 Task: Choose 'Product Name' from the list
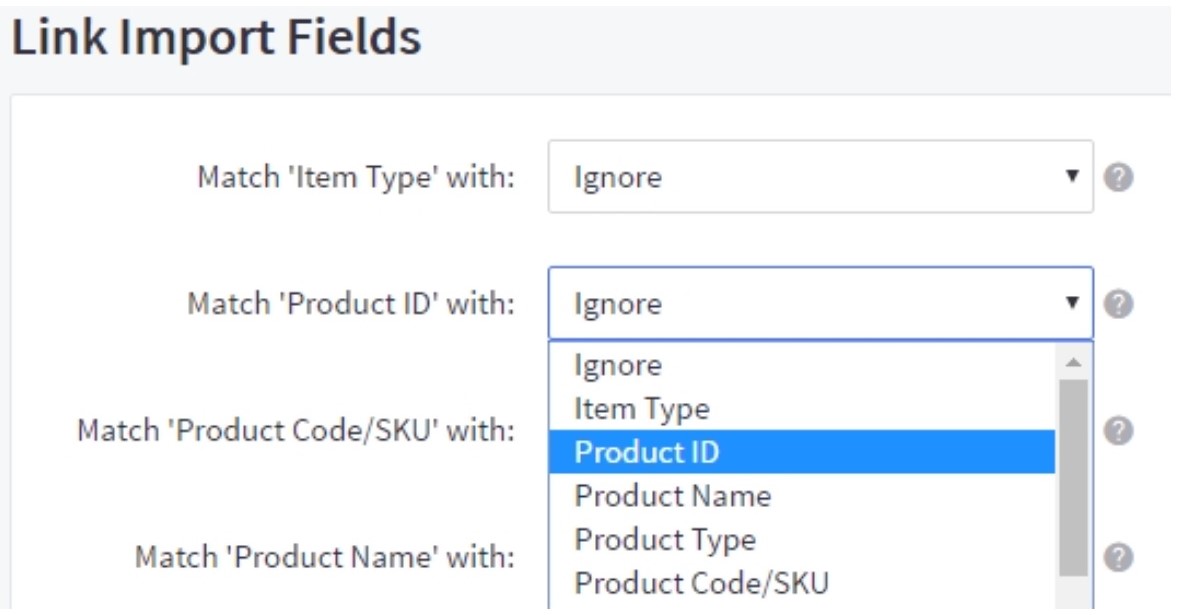672,495
